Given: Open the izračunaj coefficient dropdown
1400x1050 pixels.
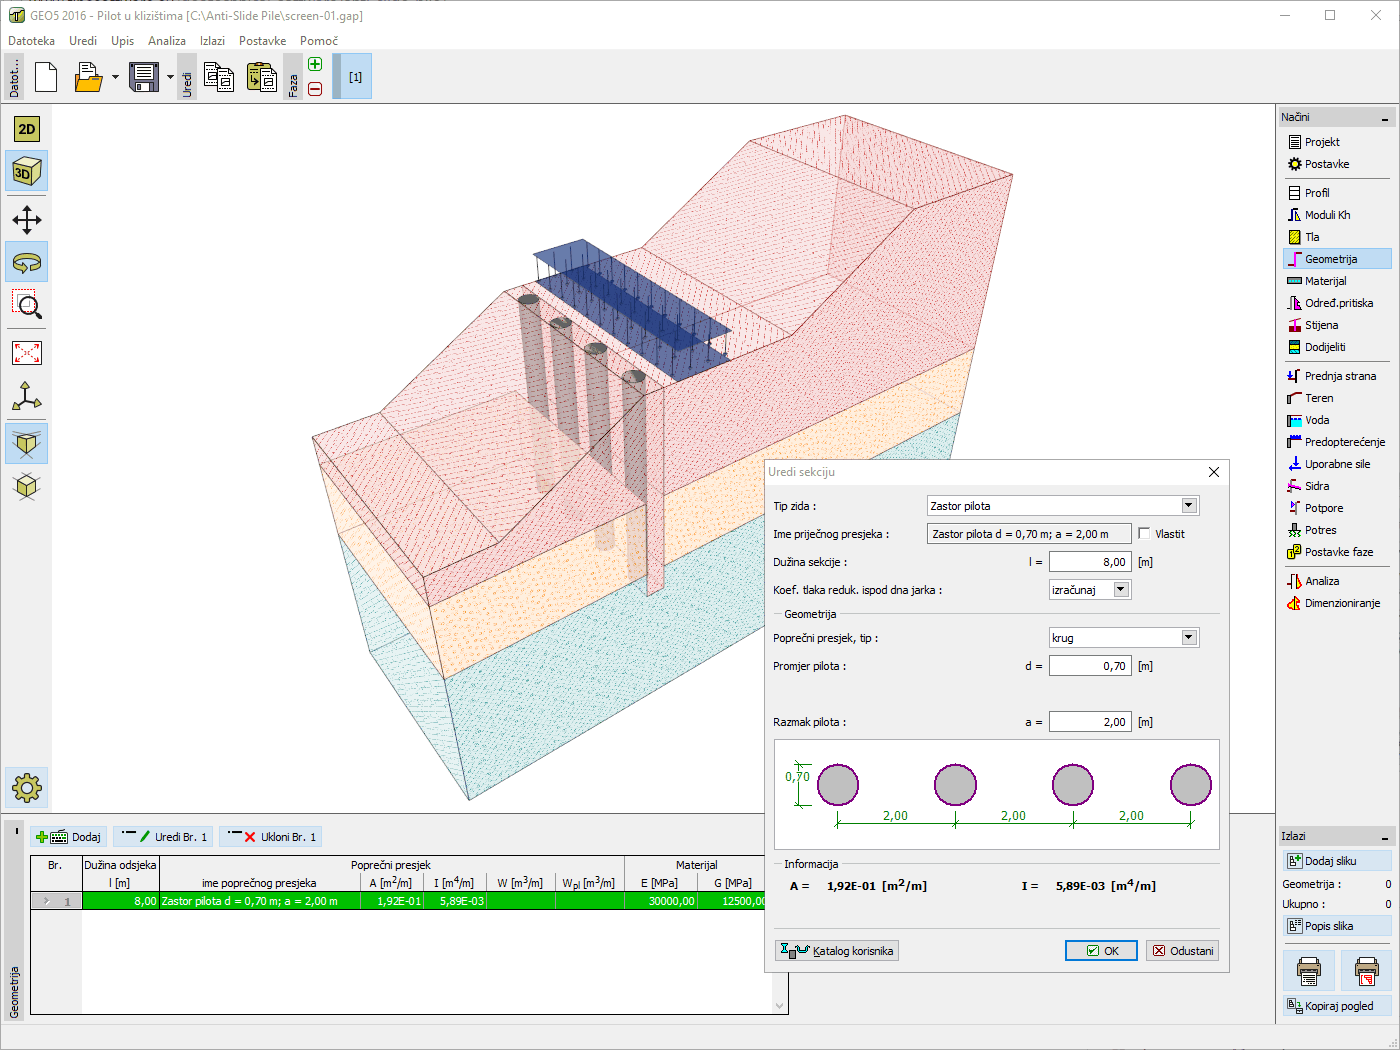Looking at the screenshot, I should tap(1121, 590).
